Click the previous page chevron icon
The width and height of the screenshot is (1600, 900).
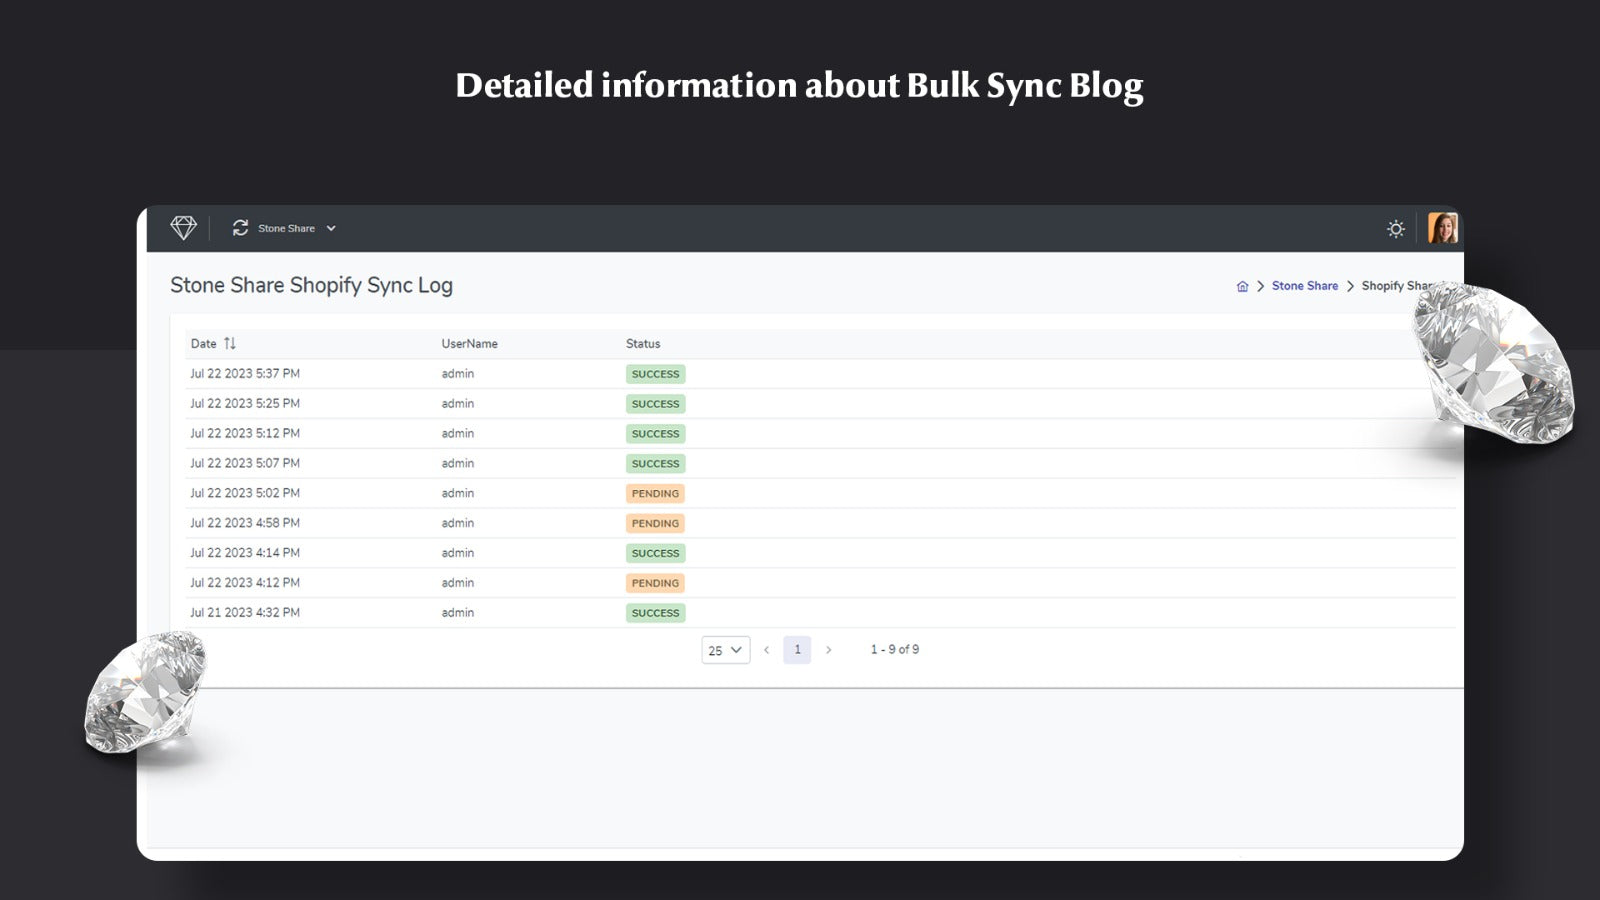(766, 649)
